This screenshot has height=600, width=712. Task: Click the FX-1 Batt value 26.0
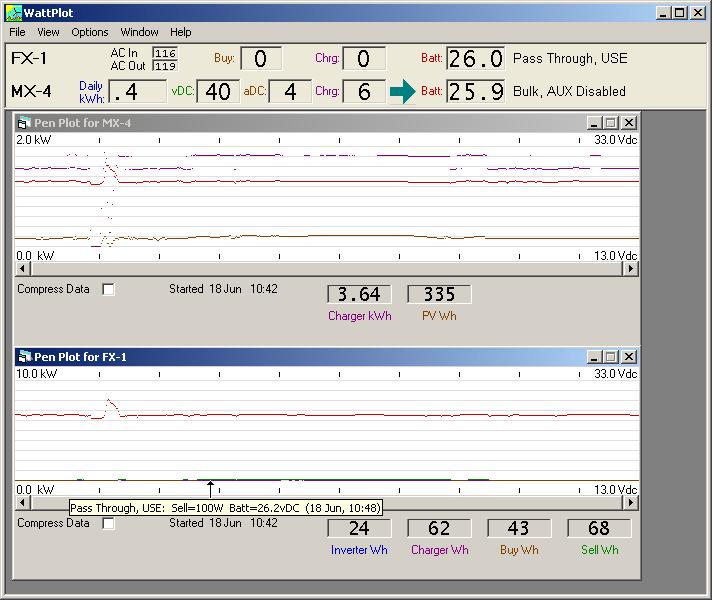[475, 59]
